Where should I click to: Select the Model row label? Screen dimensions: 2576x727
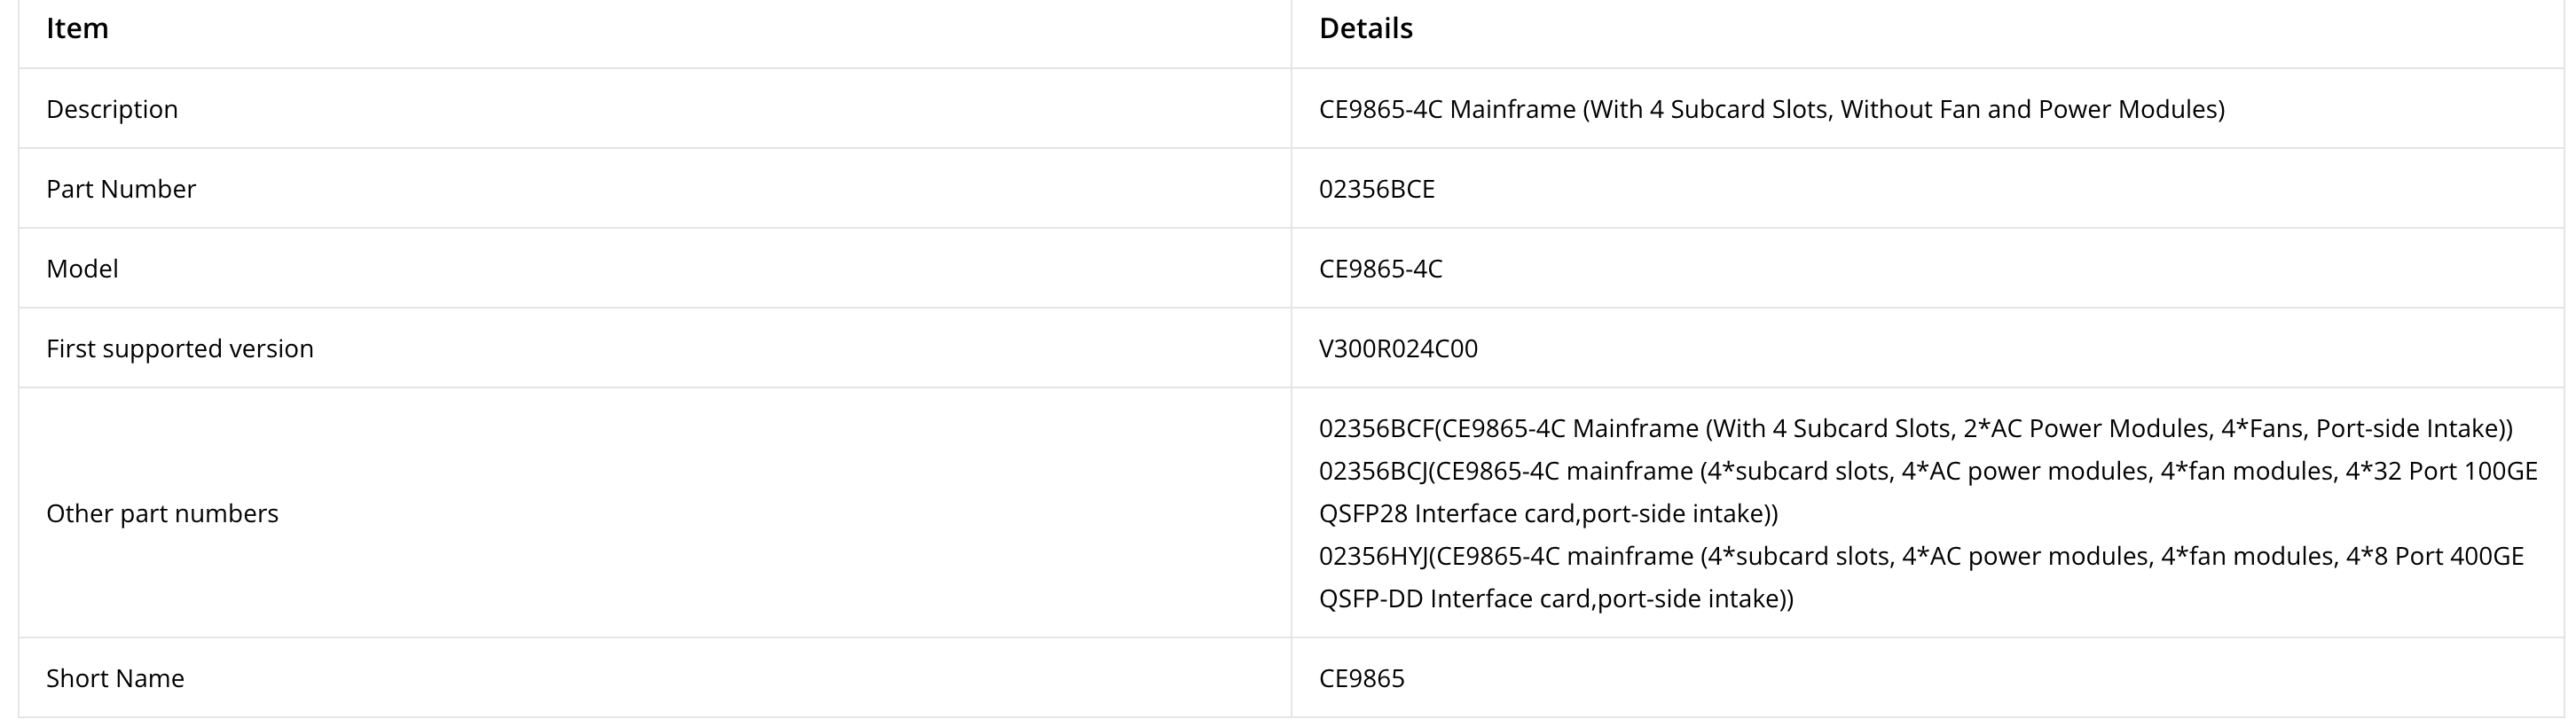[82, 269]
